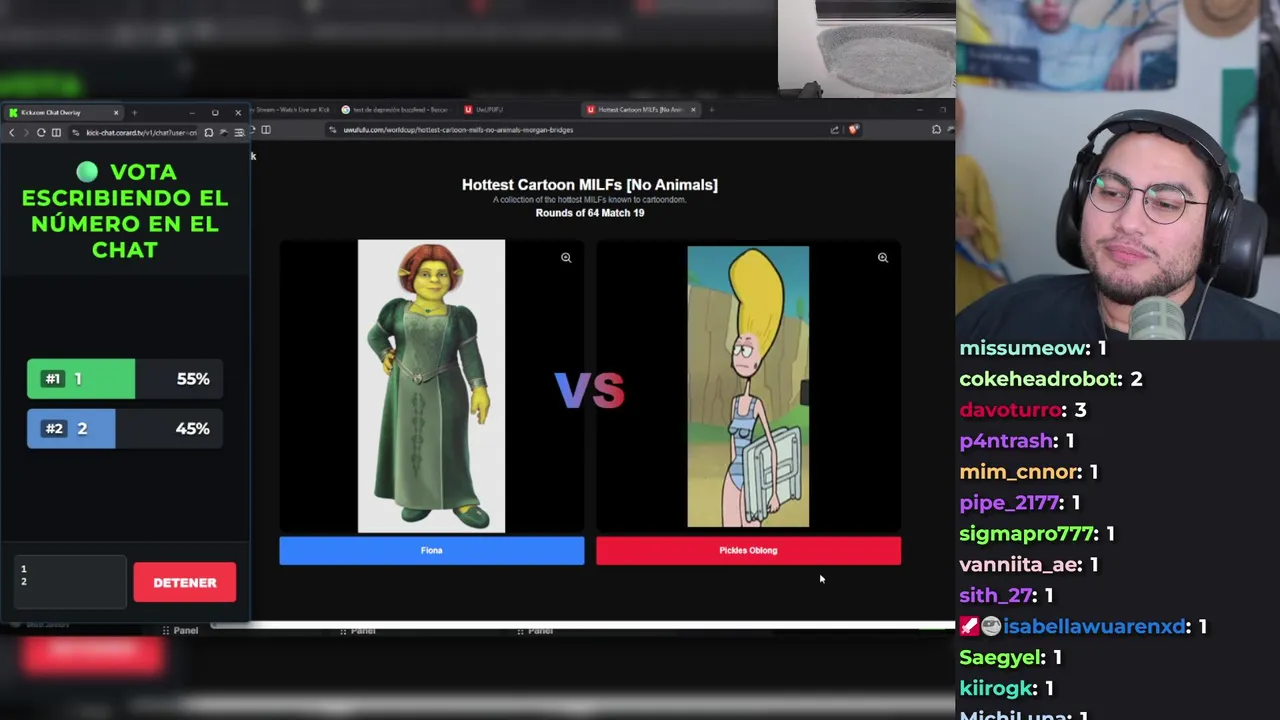Switch to the UwUFUFU tab
Screen dimensions: 1280x720
pyautogui.click(x=490, y=109)
